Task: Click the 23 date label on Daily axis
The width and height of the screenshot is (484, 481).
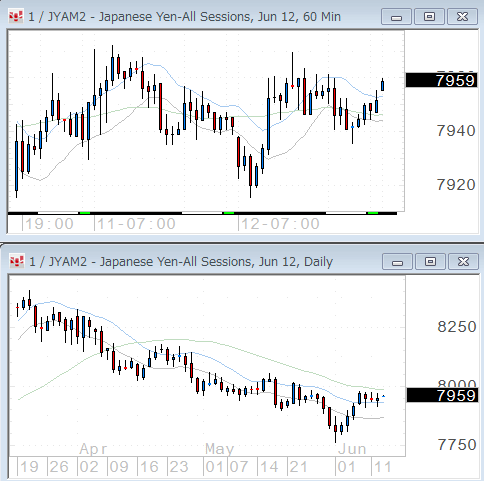Action: tap(179, 467)
